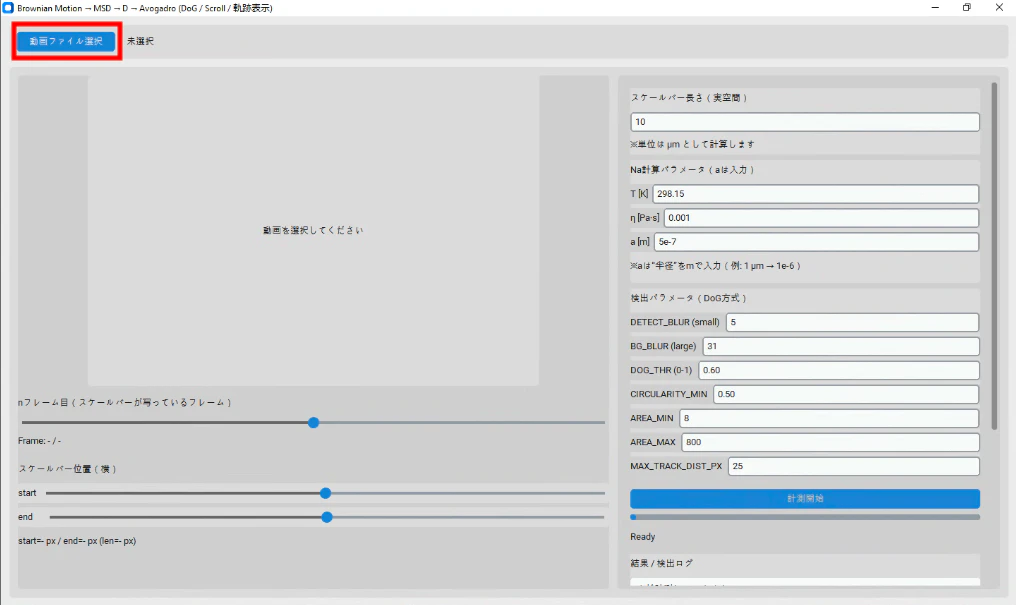1016x605 pixels.
Task: Click the μm unit note text
Action: pos(692,144)
